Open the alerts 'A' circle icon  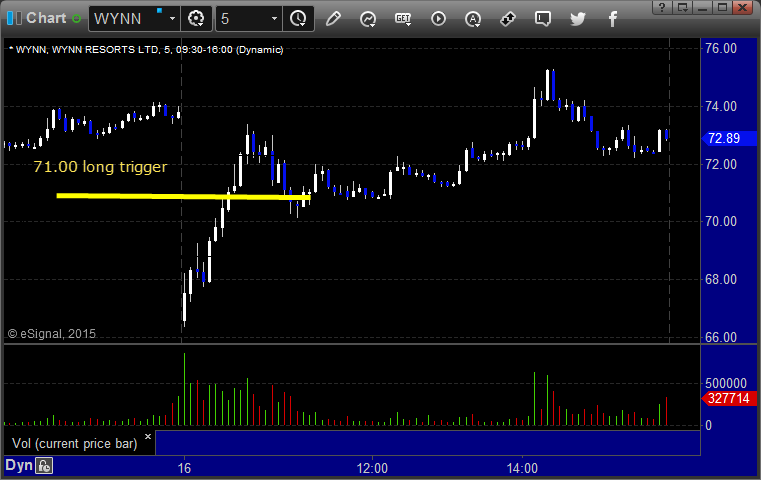pos(473,19)
